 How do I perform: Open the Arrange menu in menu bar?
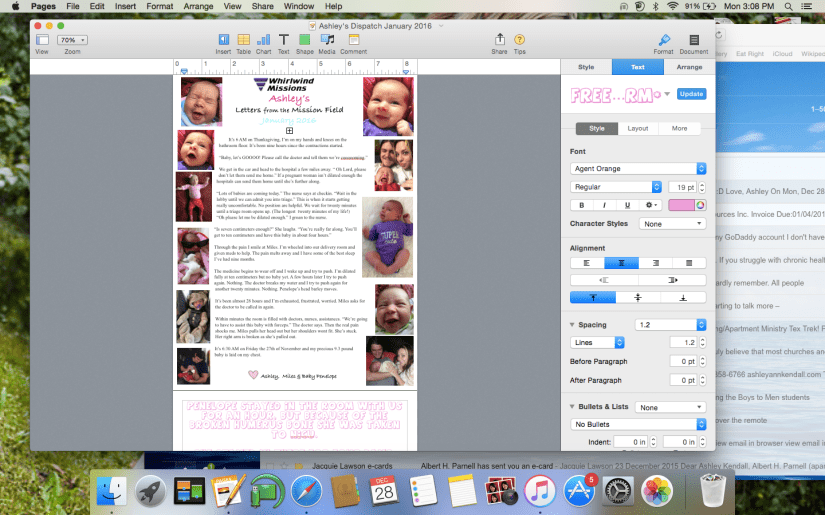[198, 6]
